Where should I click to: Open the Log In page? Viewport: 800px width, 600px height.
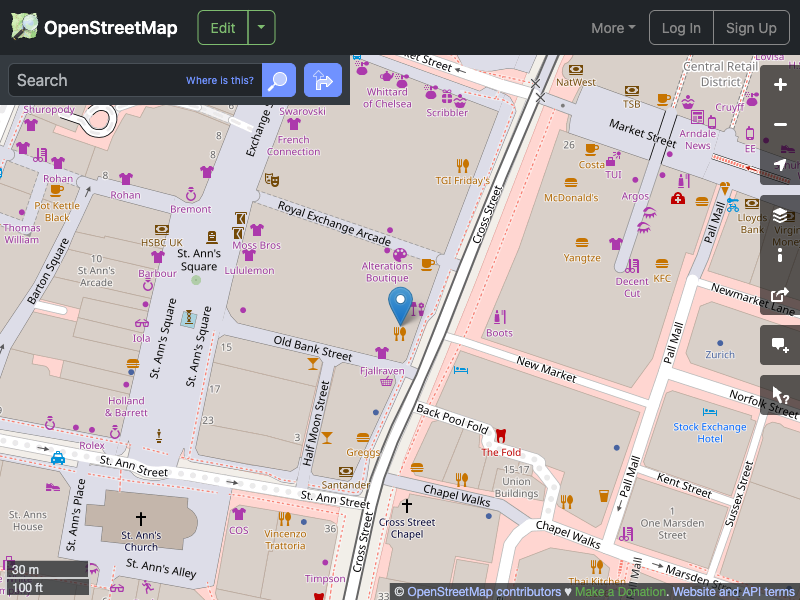point(681,27)
